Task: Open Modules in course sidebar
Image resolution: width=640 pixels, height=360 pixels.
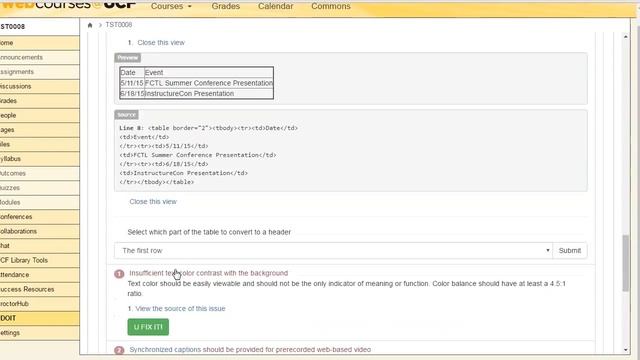Action: tap(40, 202)
